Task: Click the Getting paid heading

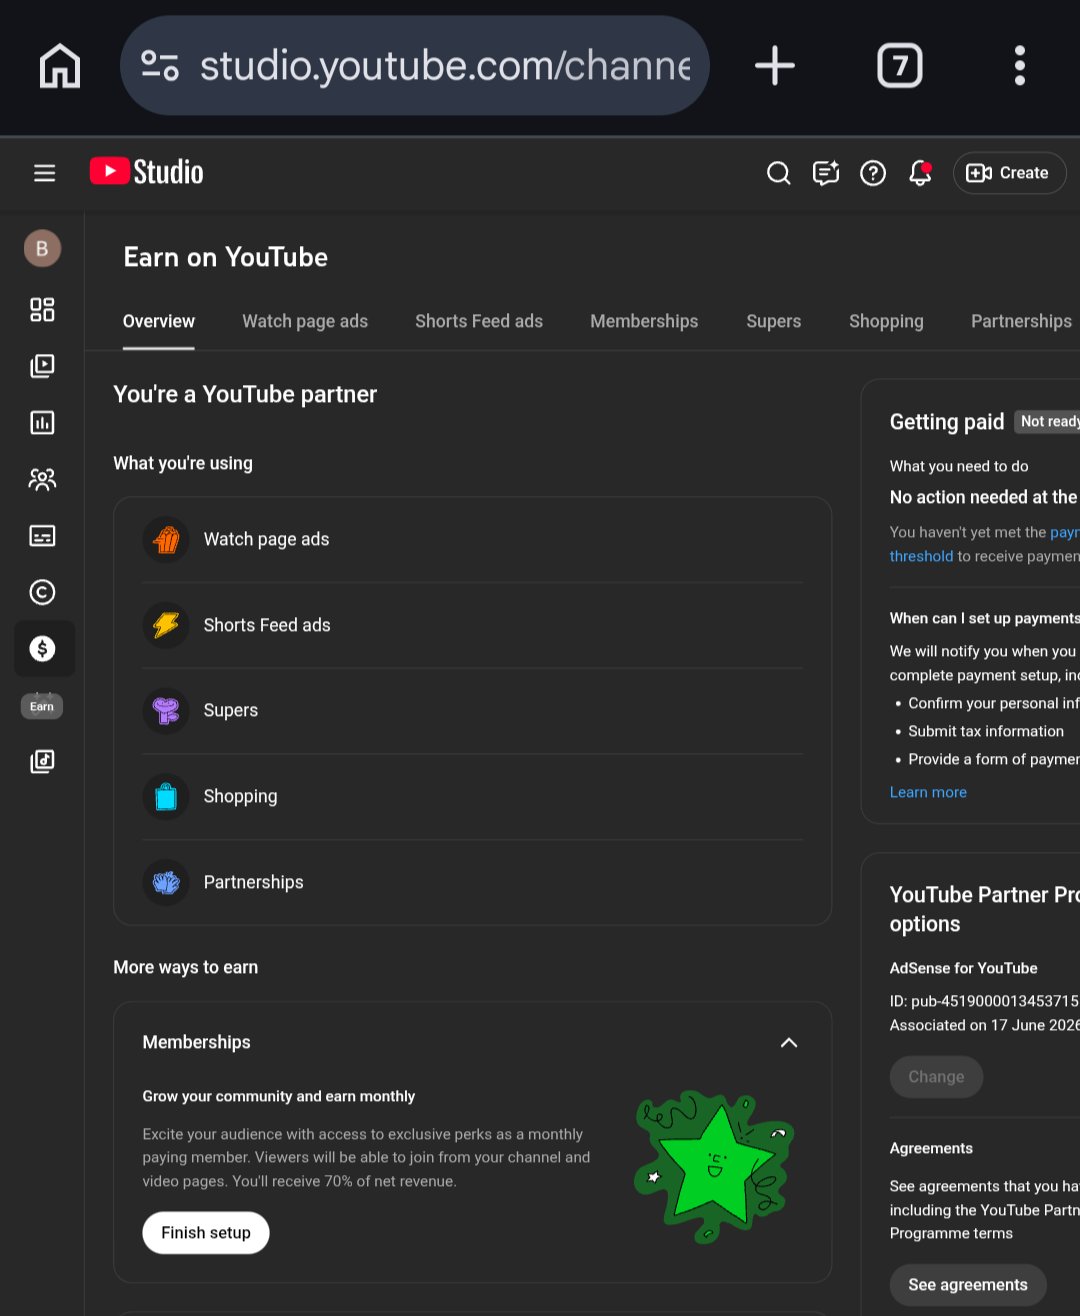Action: tap(947, 422)
